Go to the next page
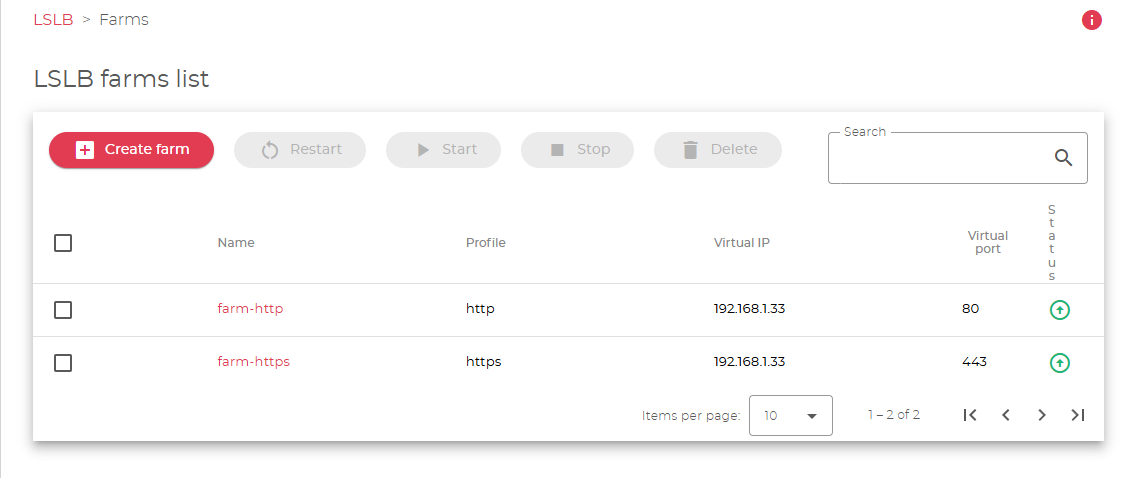1129x478 pixels. click(x=1042, y=415)
